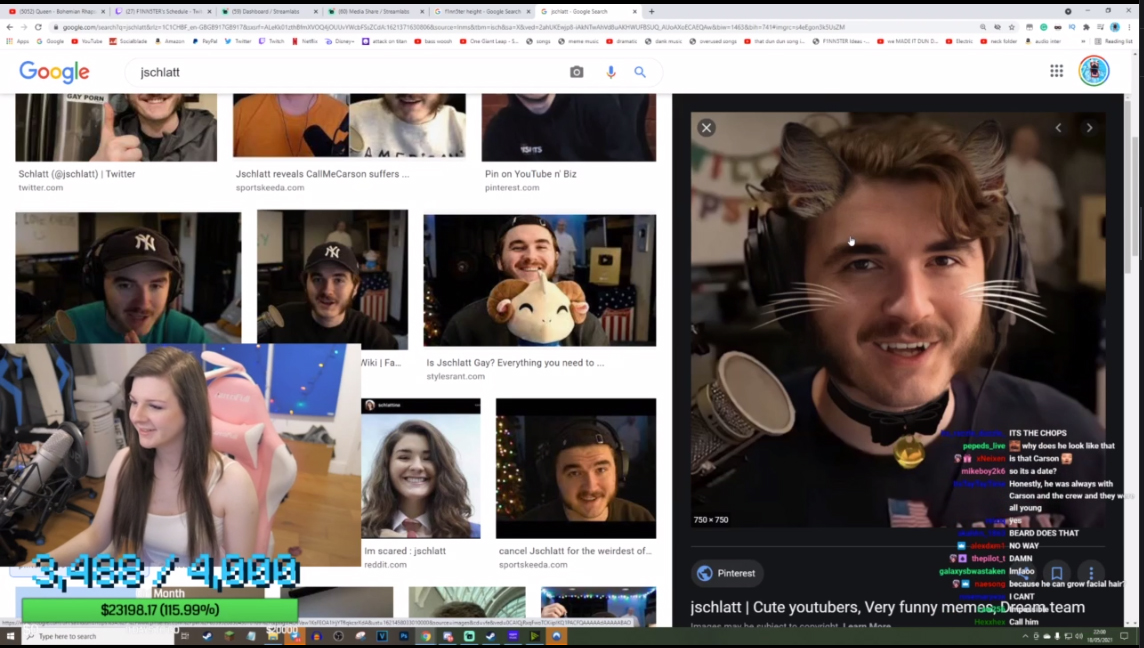This screenshot has height=648, width=1144.
Task: Open the PayPal bookmark
Action: tap(204, 42)
